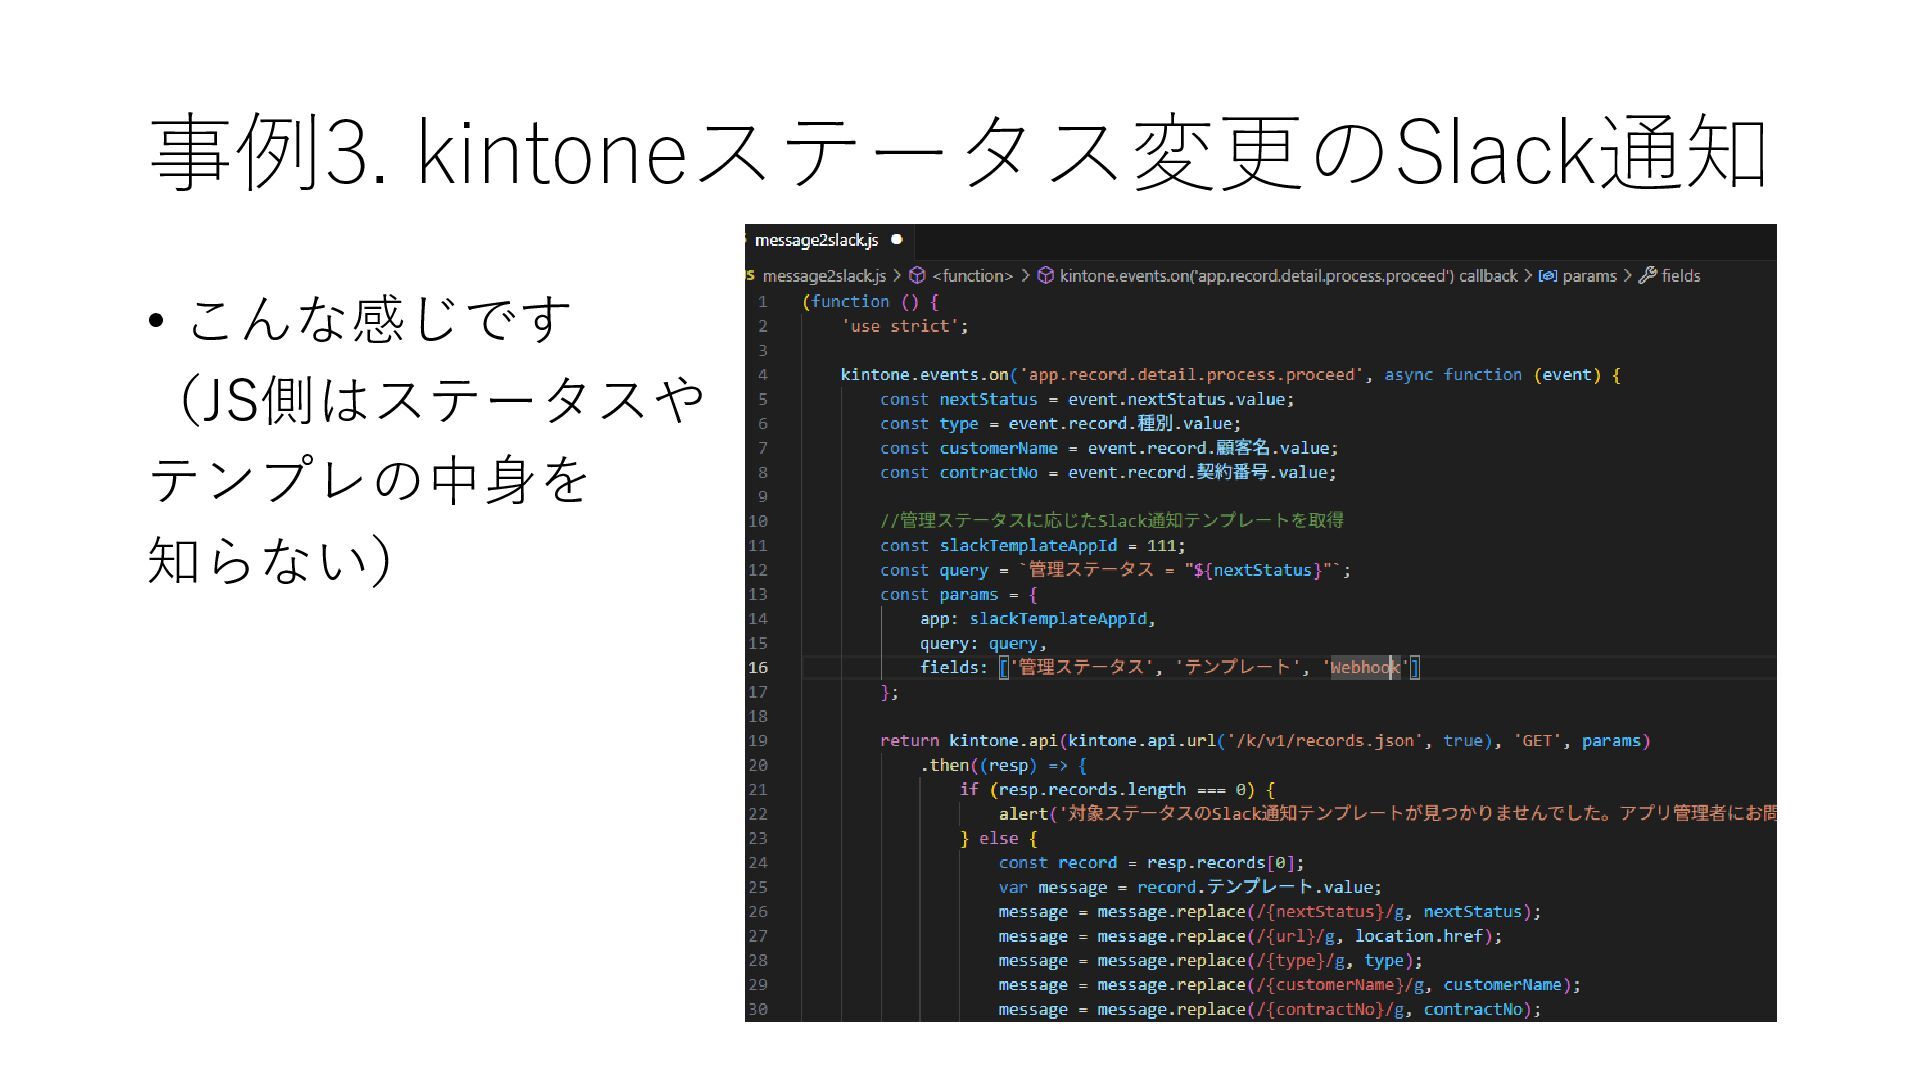The image size is (1920, 1080).
Task: Click the function cube icon in breadcrumb
Action: click(x=917, y=275)
